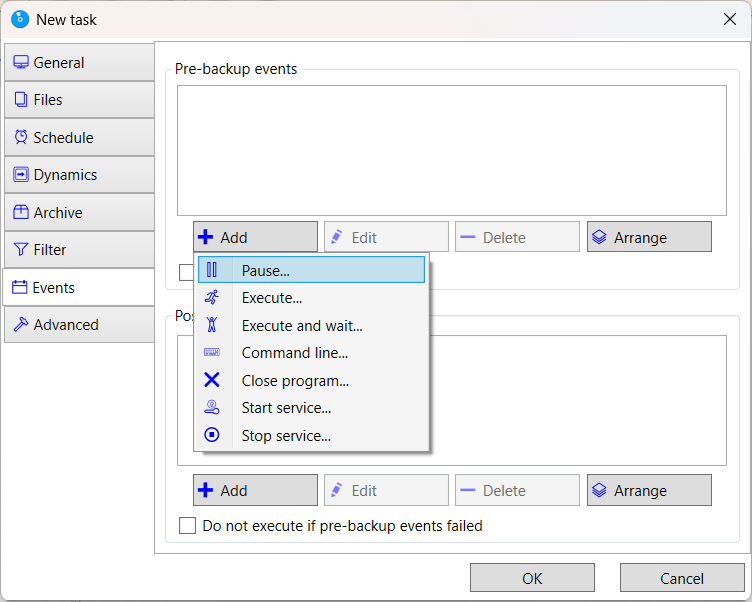Toggle the checkbox below the pre-backup Add button

[185, 272]
